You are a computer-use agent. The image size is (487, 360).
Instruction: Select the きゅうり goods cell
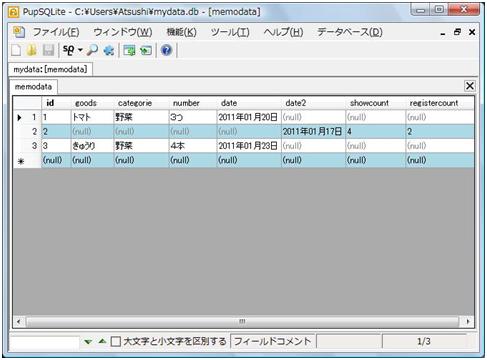pos(92,146)
